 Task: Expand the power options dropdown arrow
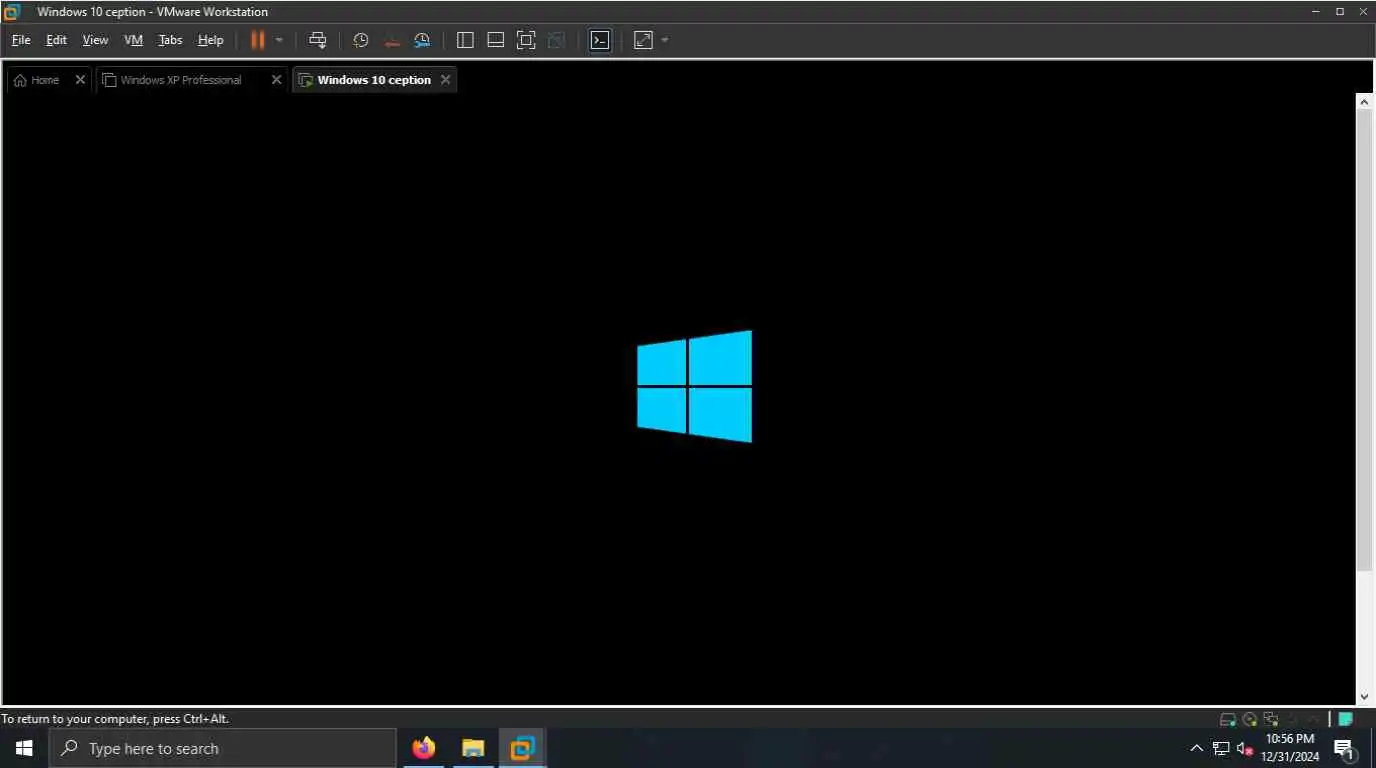279,40
